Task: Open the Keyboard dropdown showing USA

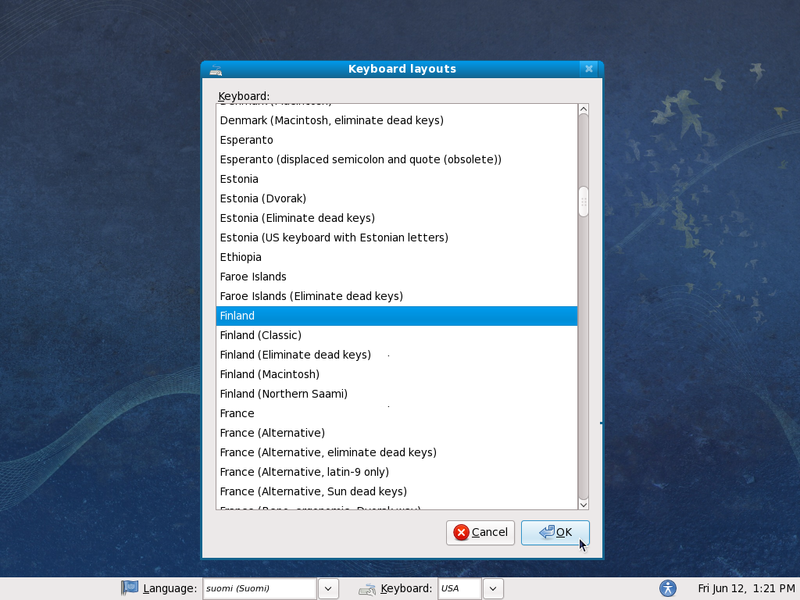Action: (492, 588)
